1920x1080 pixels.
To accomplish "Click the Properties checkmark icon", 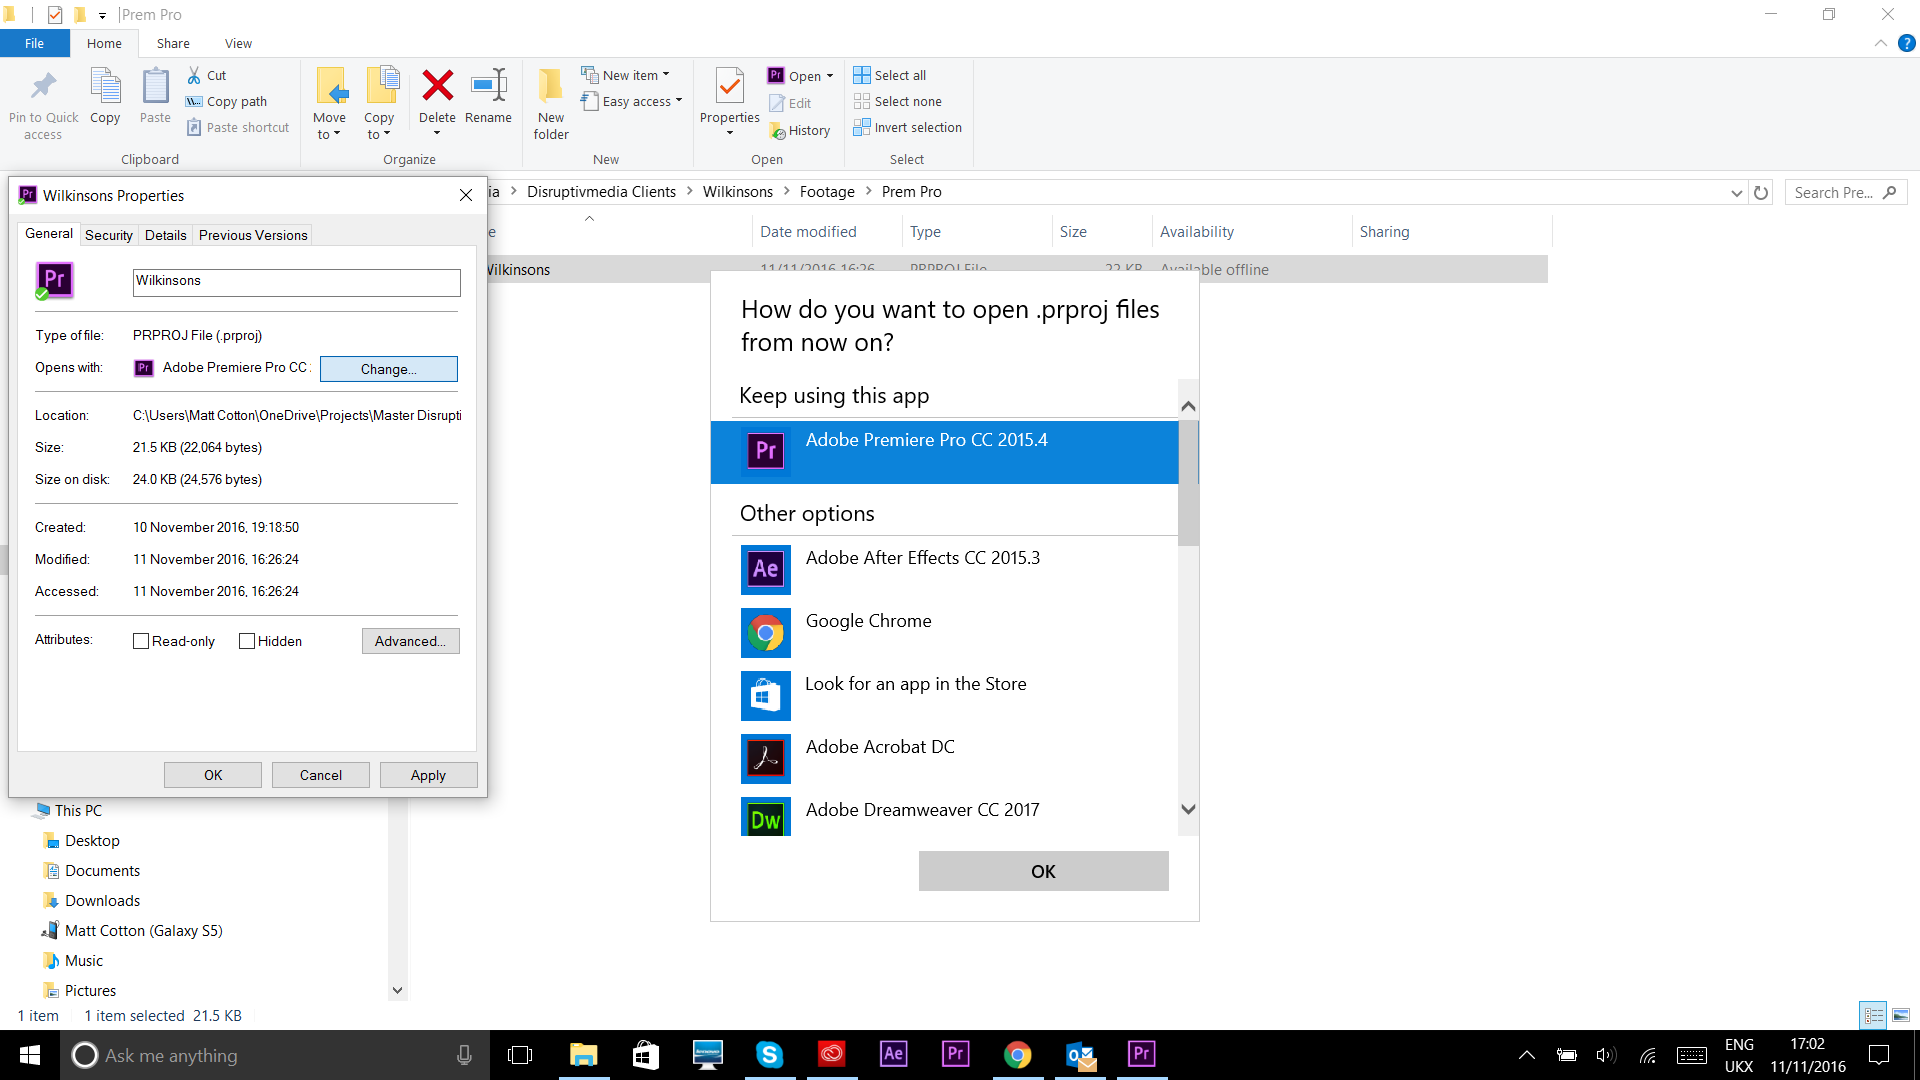I will click(x=730, y=87).
